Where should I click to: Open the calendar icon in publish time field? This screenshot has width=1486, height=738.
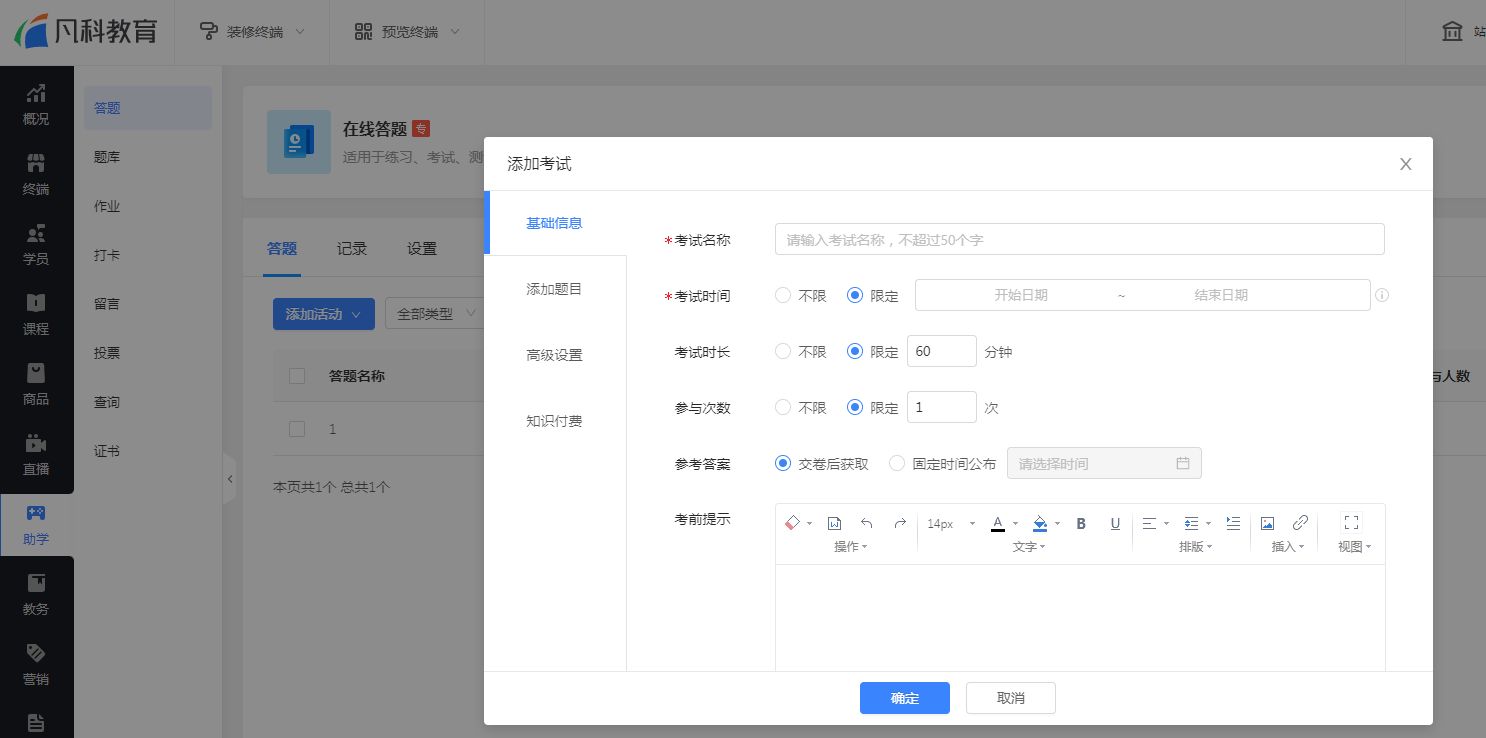pyautogui.click(x=1183, y=464)
